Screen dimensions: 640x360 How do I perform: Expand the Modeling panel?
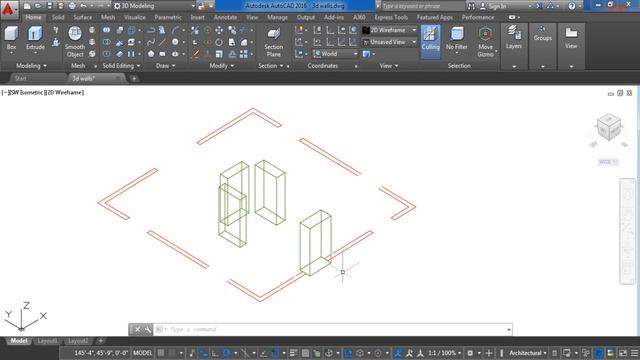[31, 66]
